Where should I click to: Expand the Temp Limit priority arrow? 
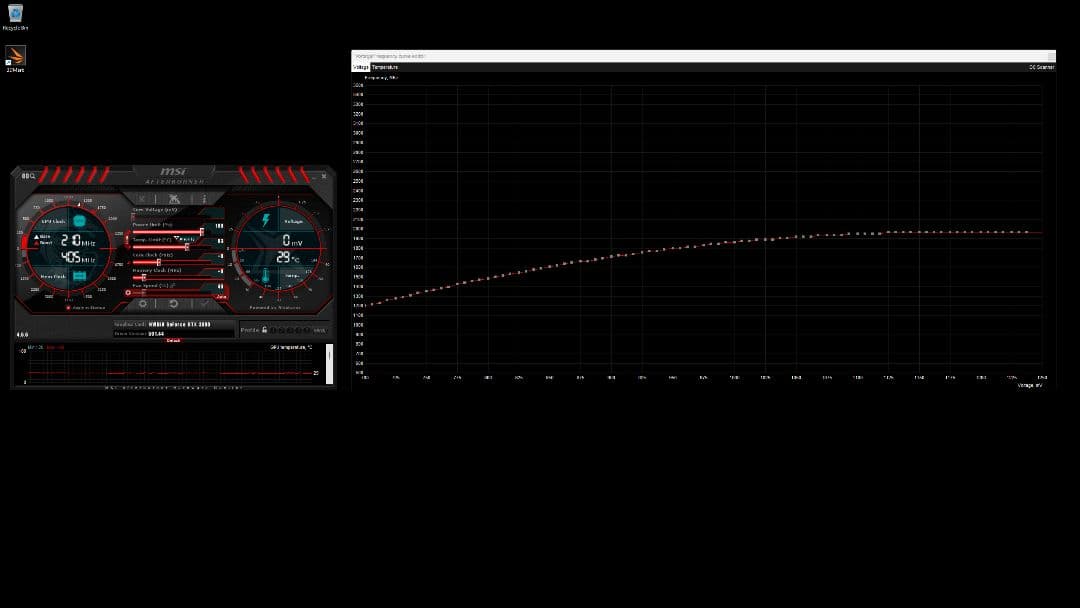pos(177,238)
